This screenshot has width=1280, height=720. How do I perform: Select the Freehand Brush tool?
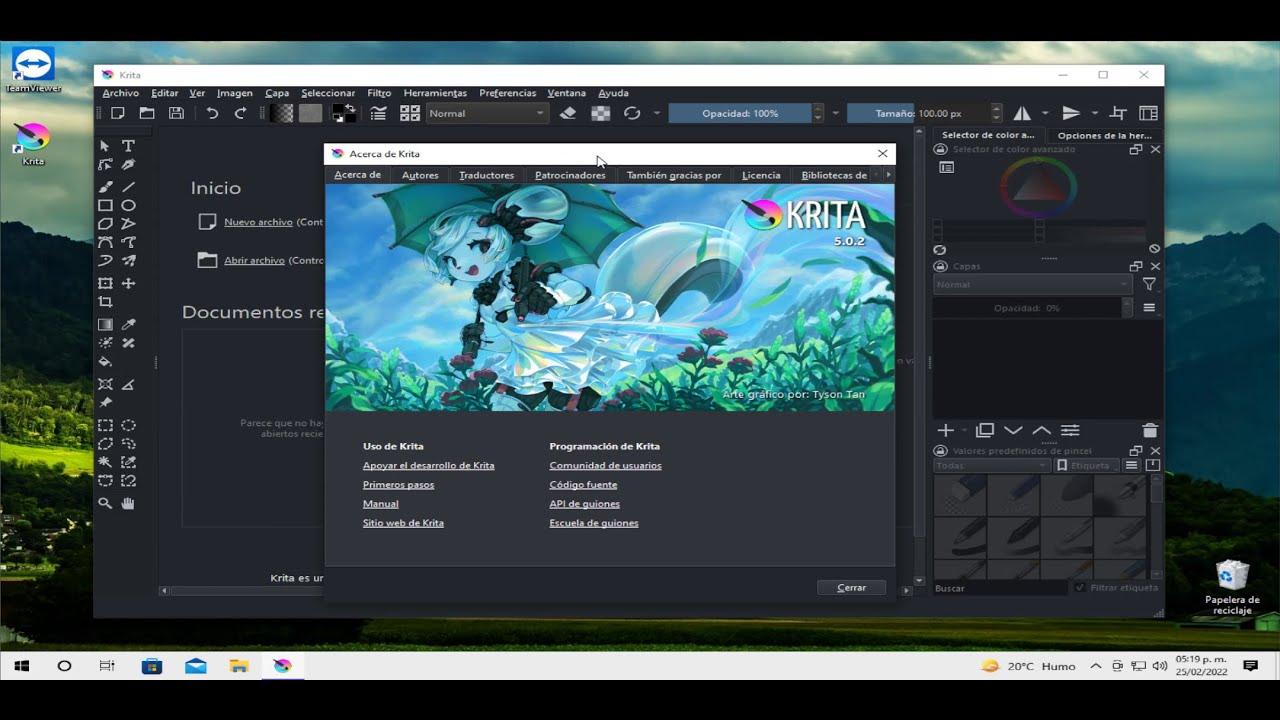(x=105, y=185)
